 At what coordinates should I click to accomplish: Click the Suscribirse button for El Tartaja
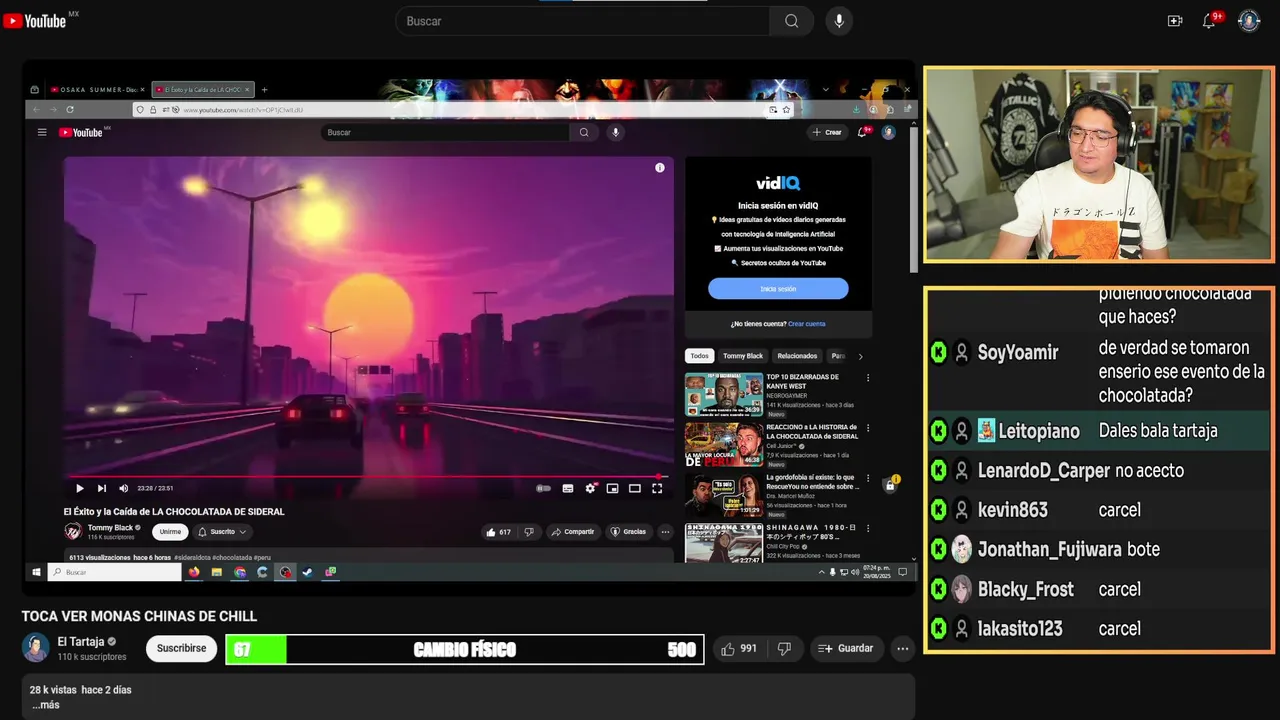[x=182, y=648]
